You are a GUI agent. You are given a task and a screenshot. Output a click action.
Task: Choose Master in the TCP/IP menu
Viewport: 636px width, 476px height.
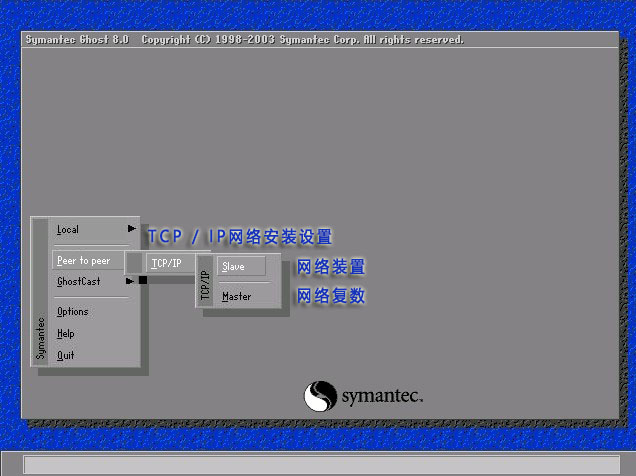[236, 296]
